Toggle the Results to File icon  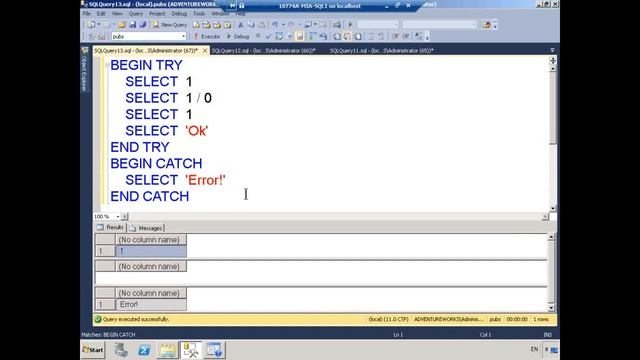[358, 36]
